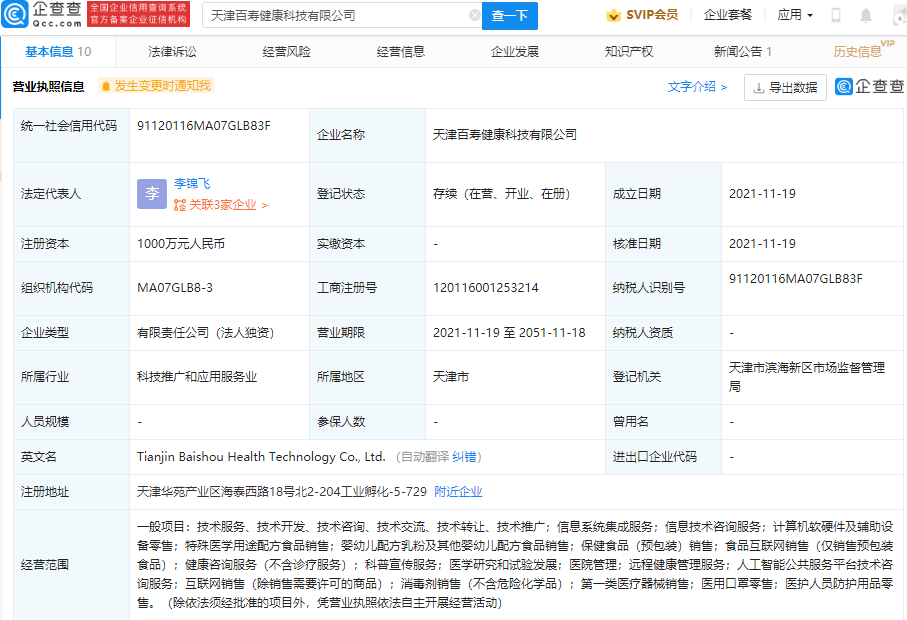Select the 成立日期 value 2021-11-19
Screen dimensions: 907x620
tap(762, 194)
